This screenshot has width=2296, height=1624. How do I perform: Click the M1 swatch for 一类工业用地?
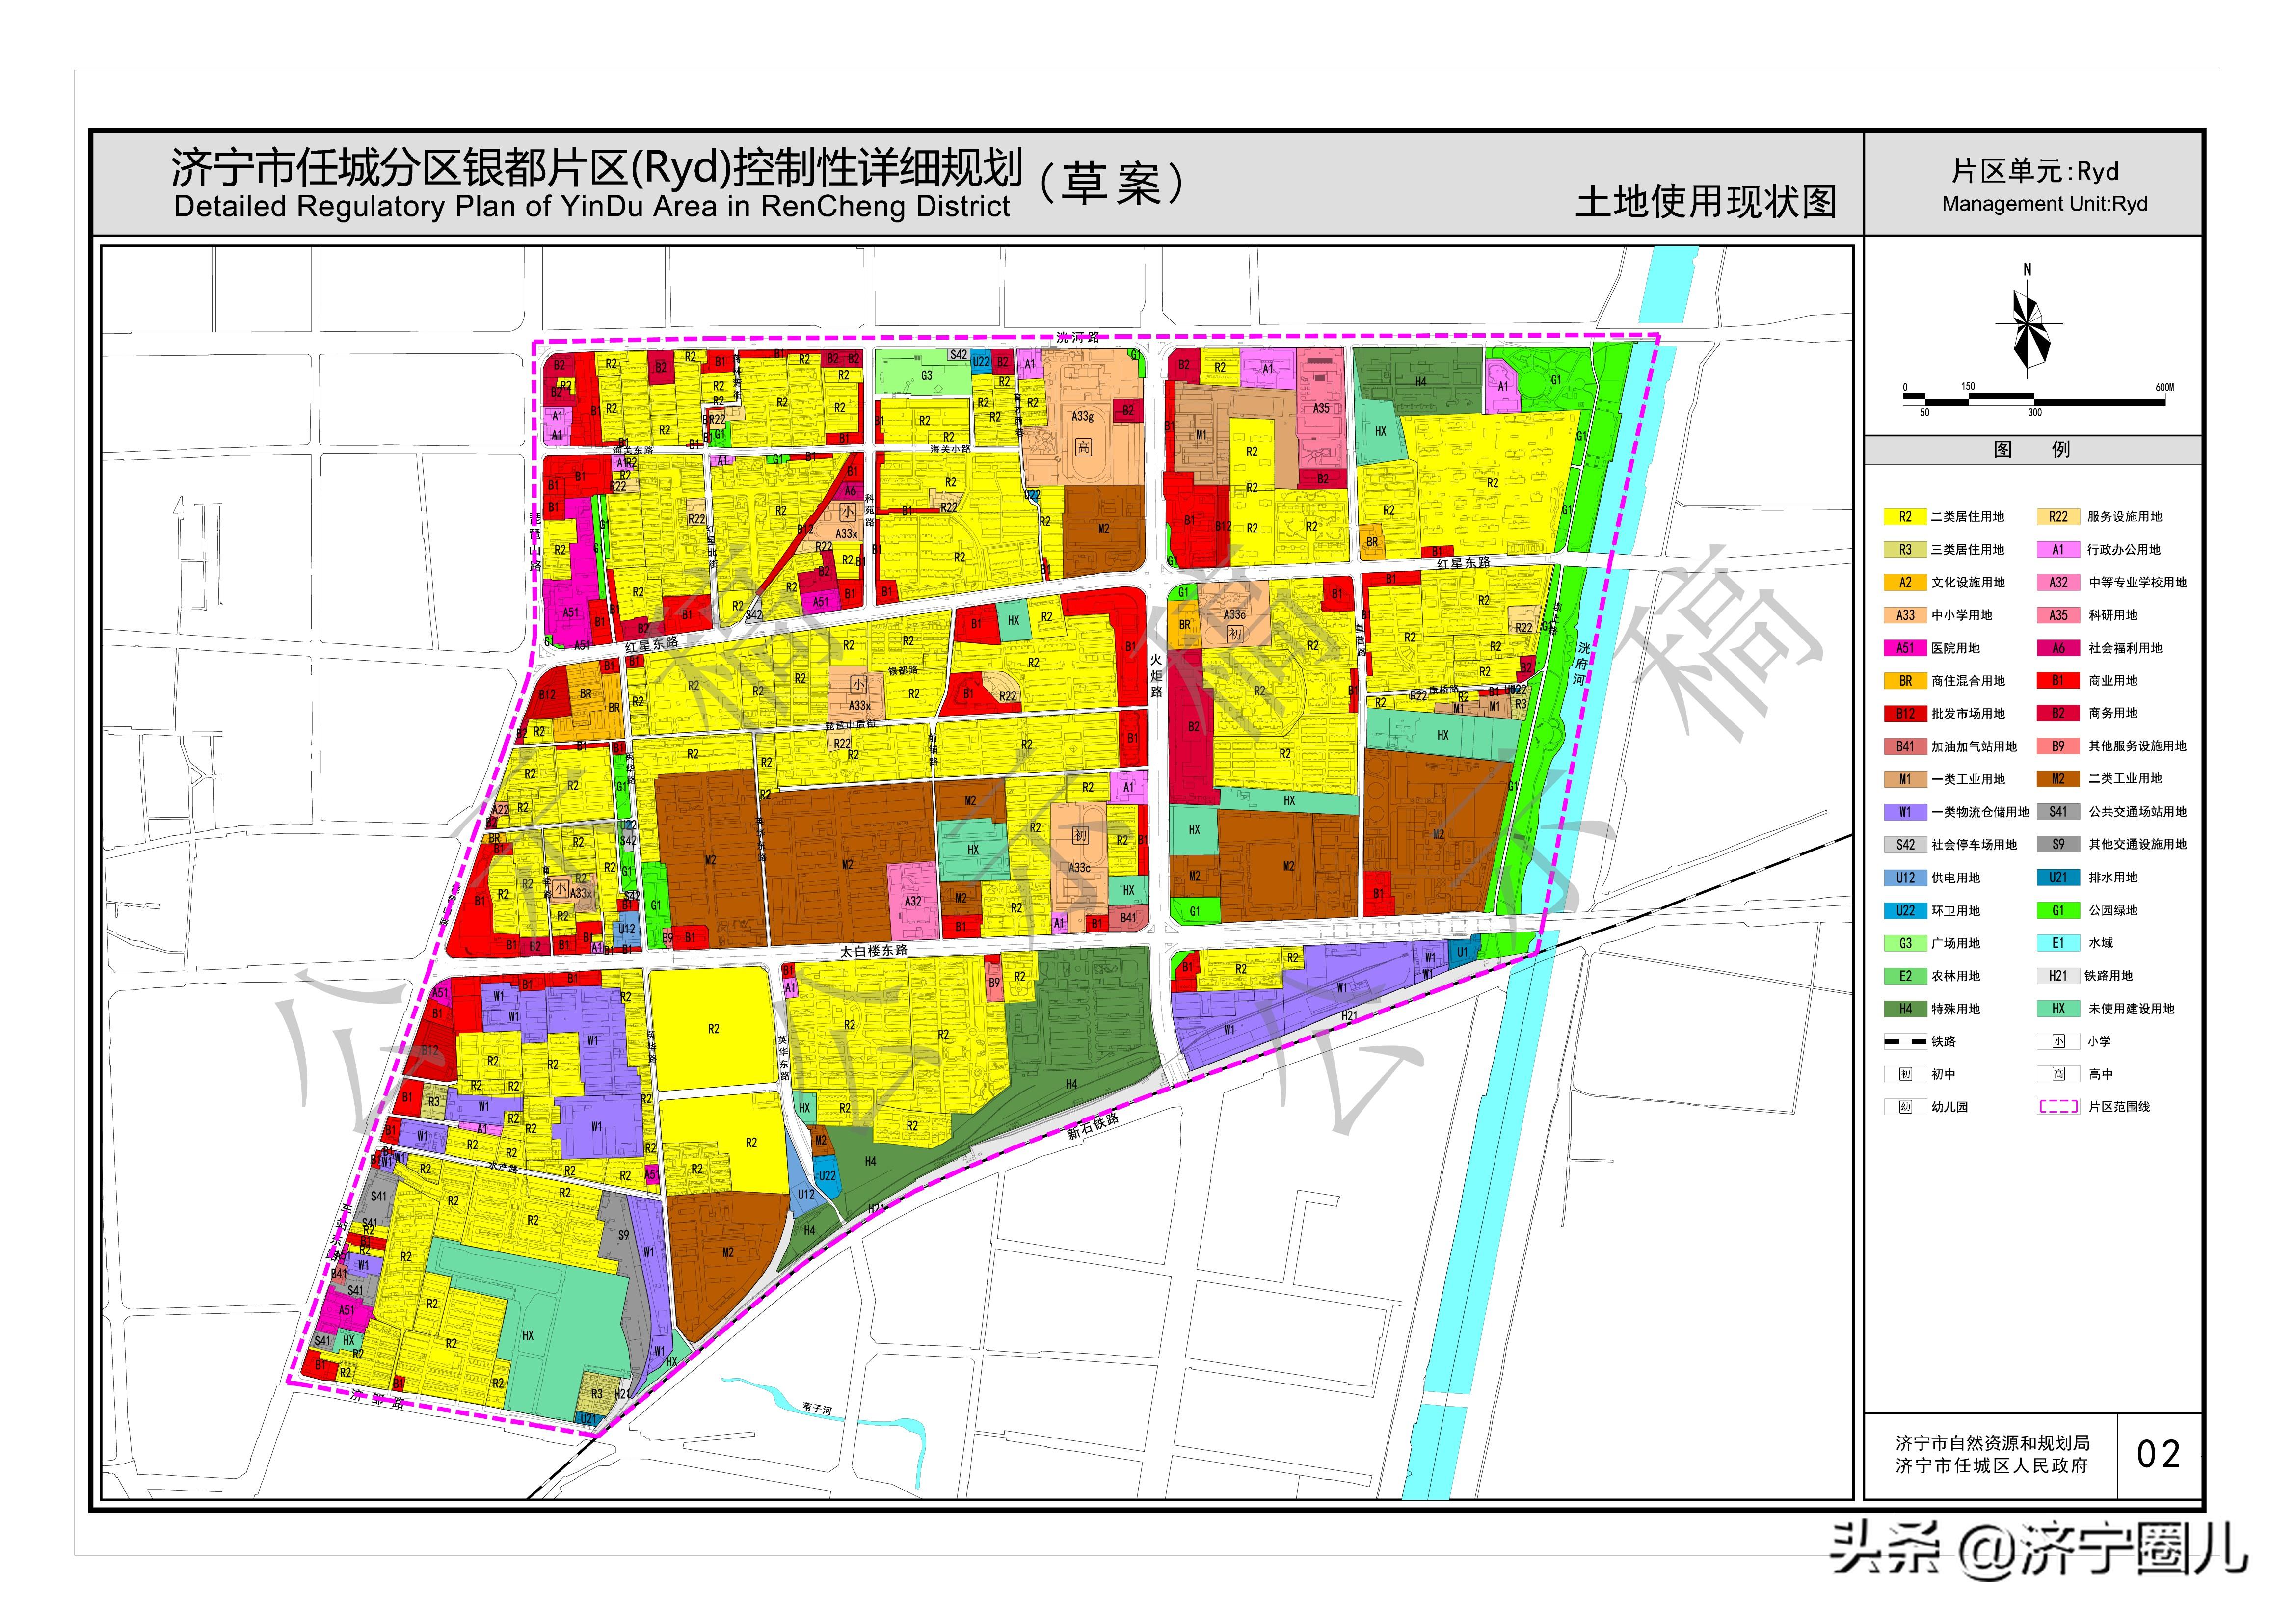pyautogui.click(x=1905, y=779)
